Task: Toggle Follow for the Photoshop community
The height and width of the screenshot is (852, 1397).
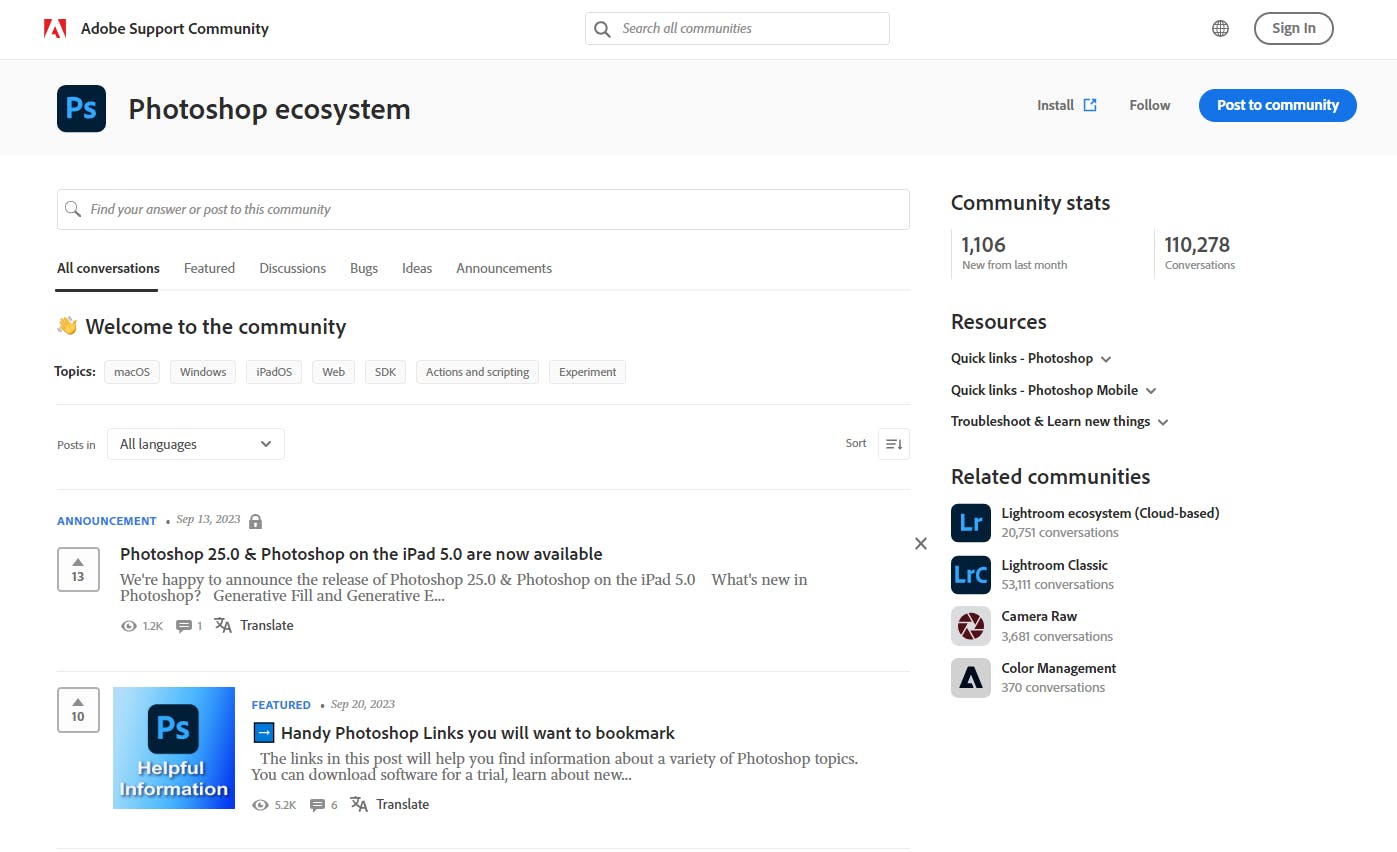Action: (x=1149, y=105)
